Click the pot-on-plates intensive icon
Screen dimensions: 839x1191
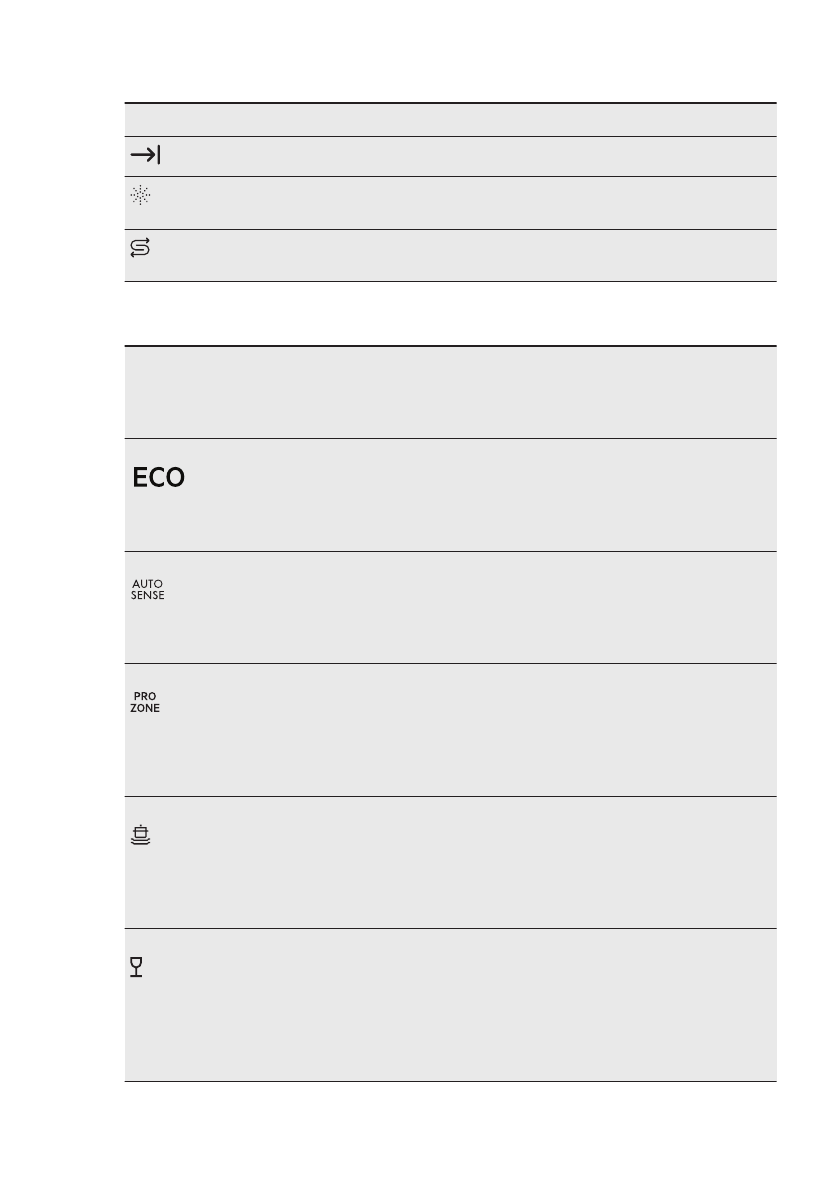142,834
